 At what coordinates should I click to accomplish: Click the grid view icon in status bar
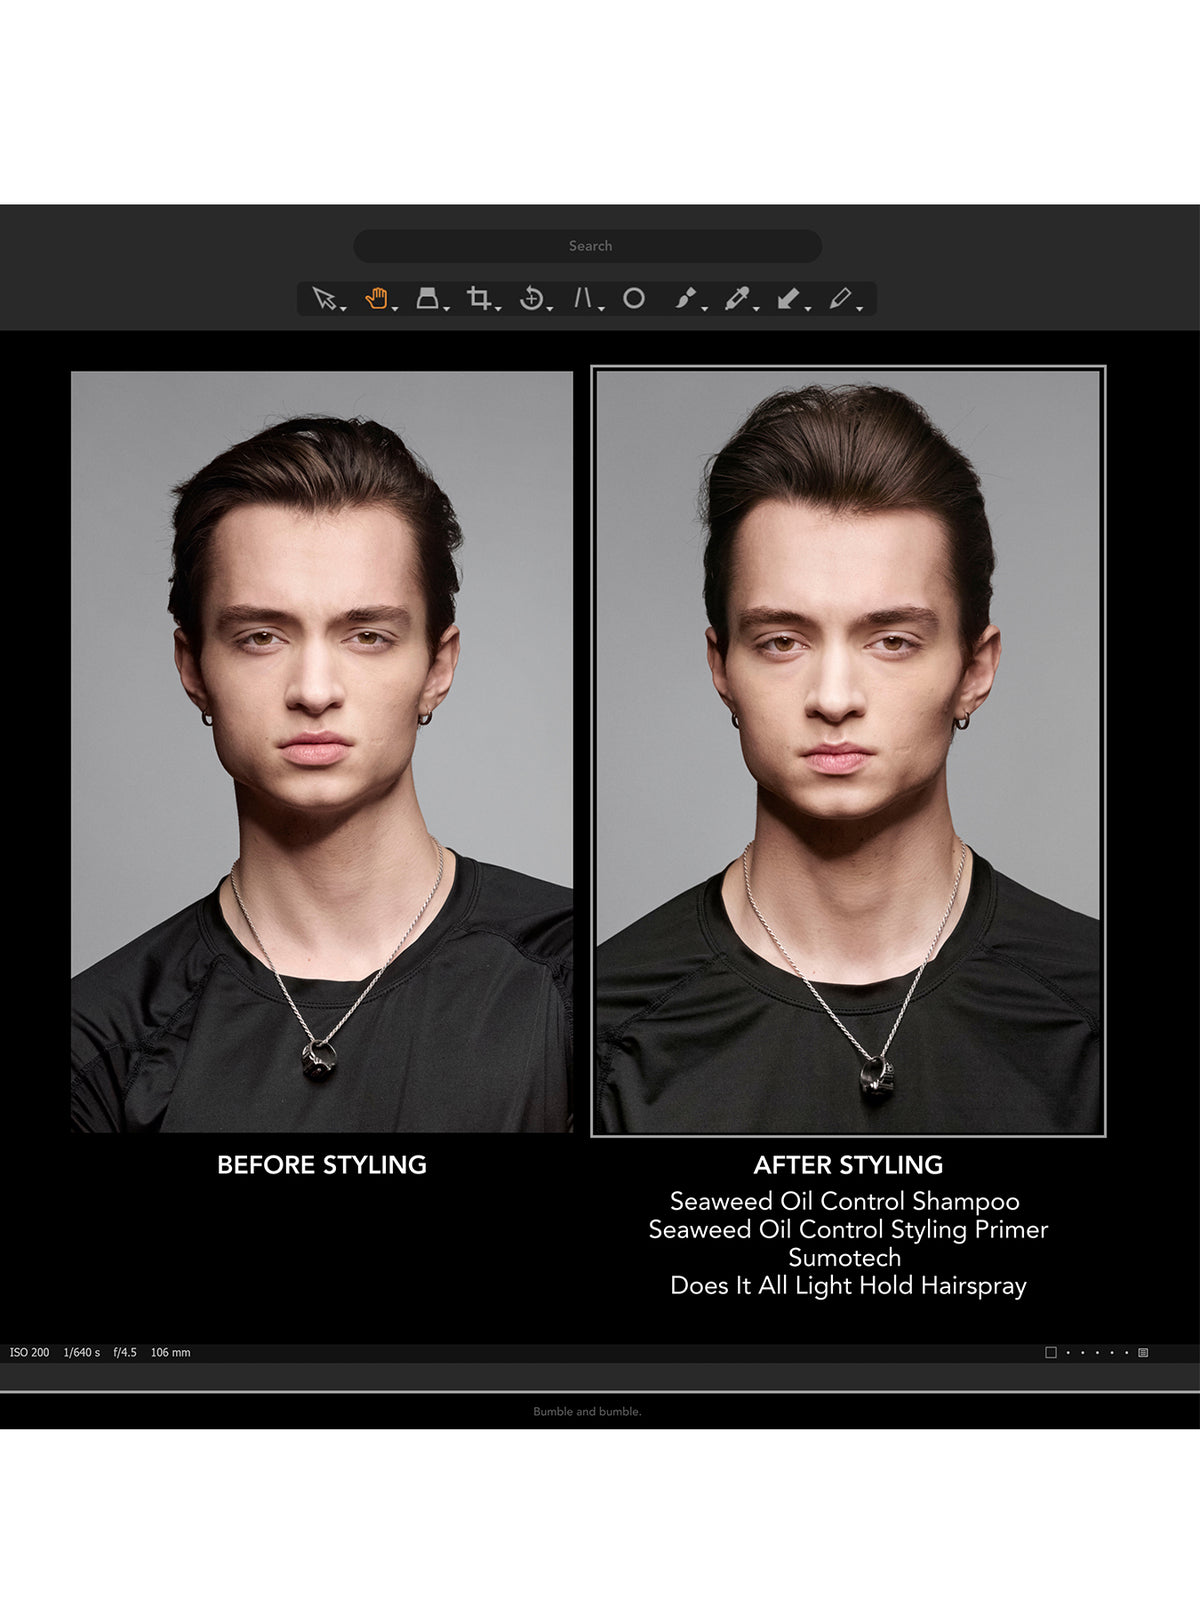(x=1143, y=1352)
